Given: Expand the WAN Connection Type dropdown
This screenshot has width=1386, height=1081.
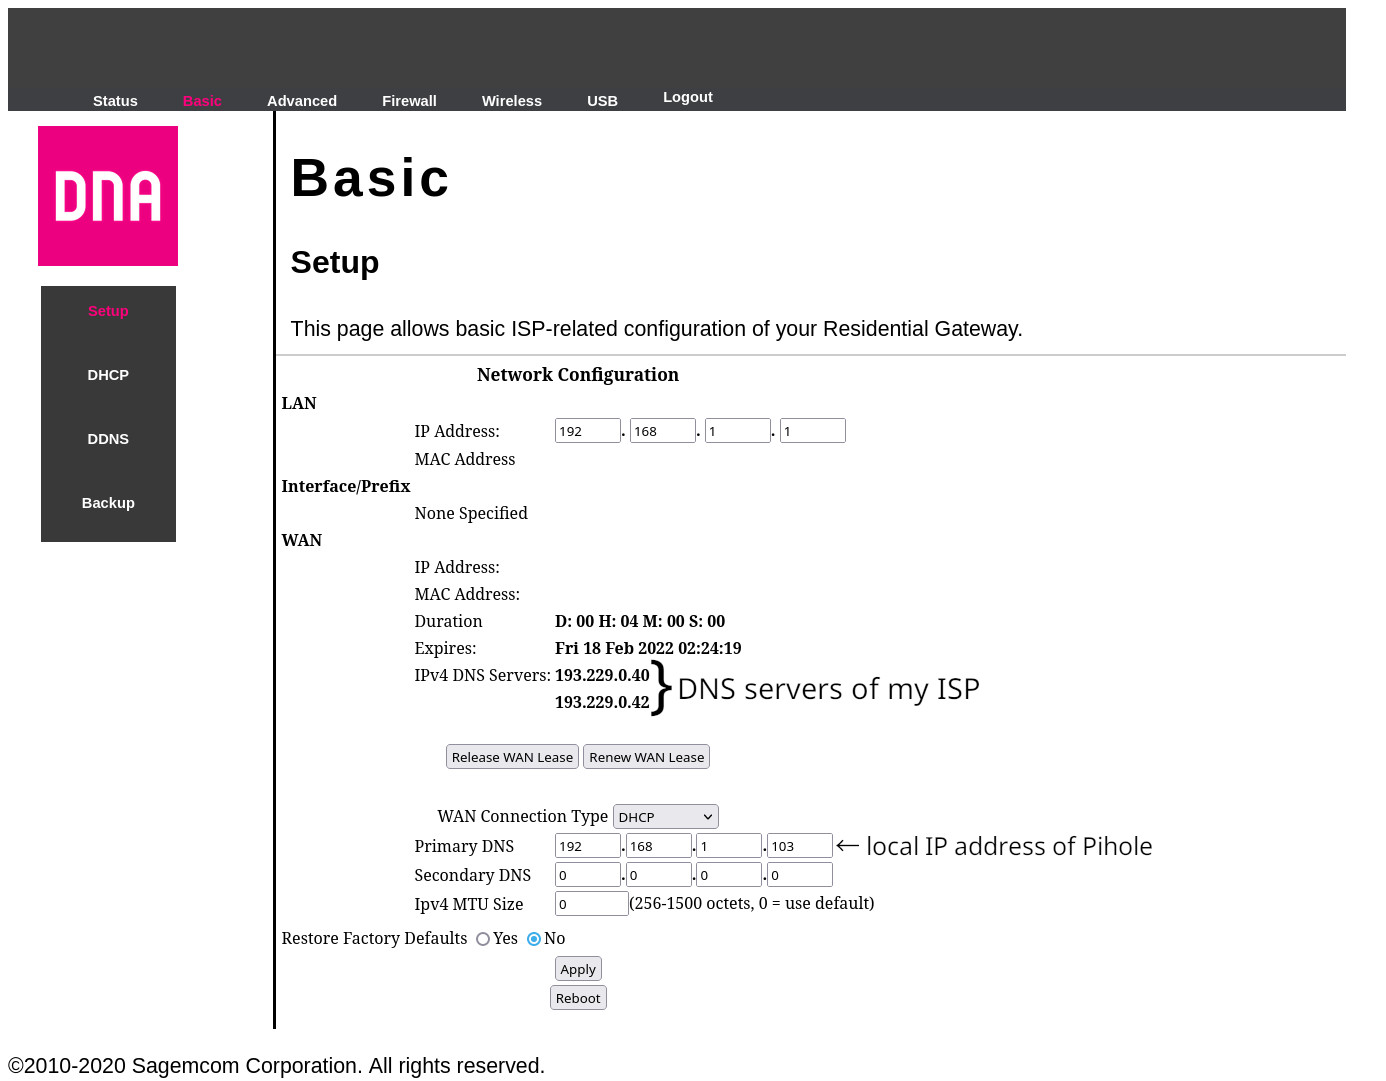Looking at the screenshot, I should tap(666, 817).
